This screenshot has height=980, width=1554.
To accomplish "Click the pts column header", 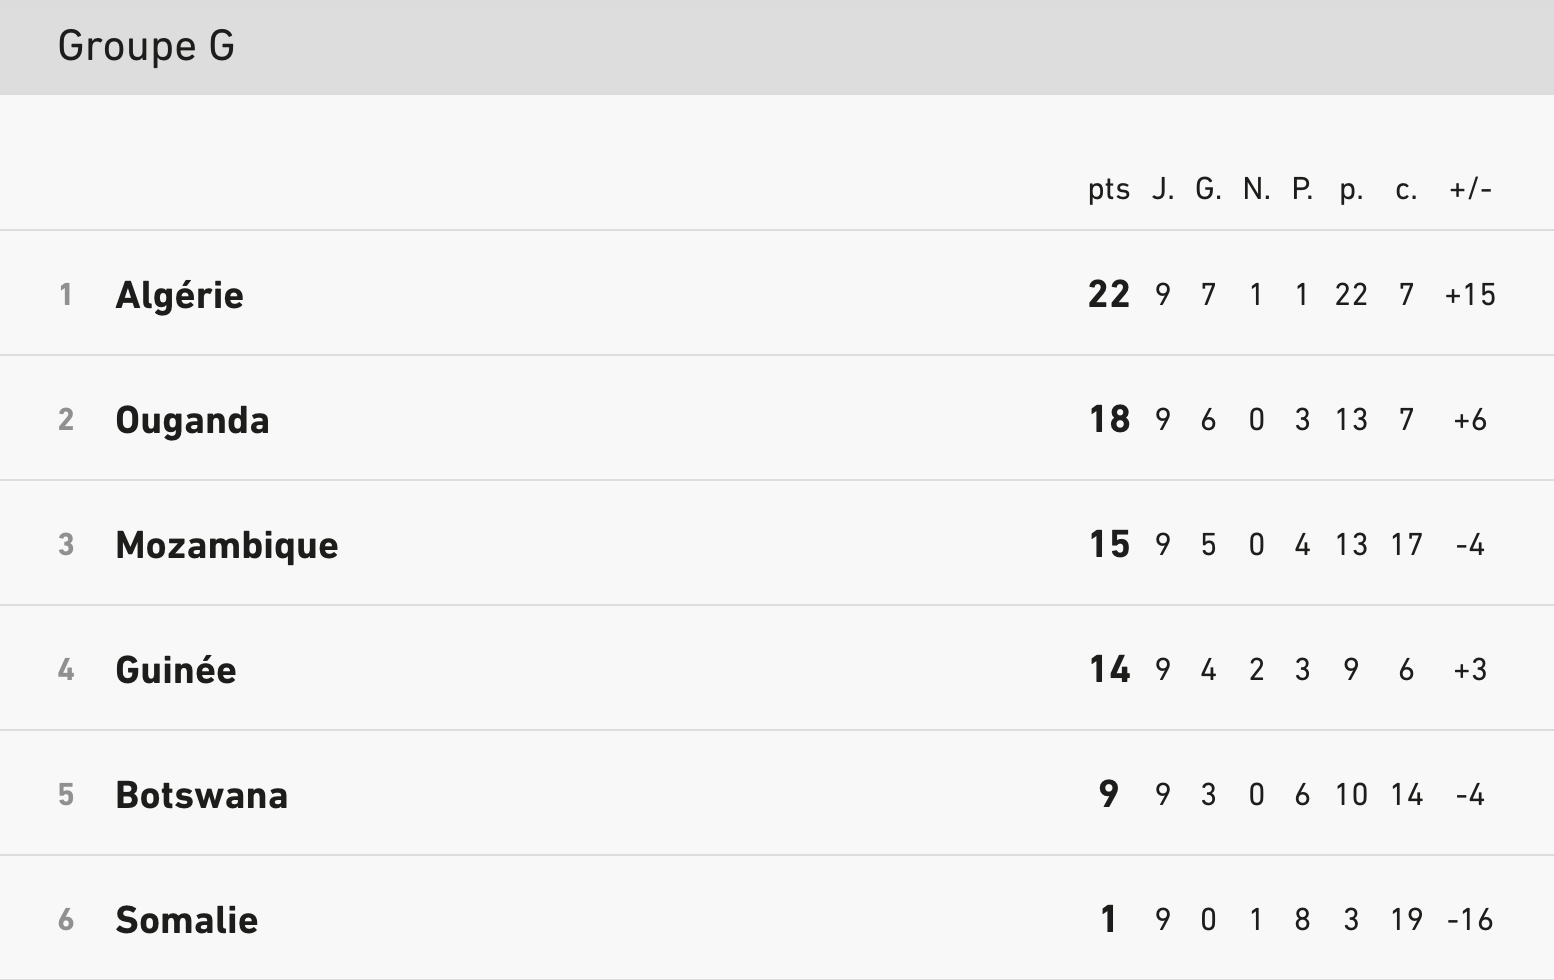I will pos(1108,189).
